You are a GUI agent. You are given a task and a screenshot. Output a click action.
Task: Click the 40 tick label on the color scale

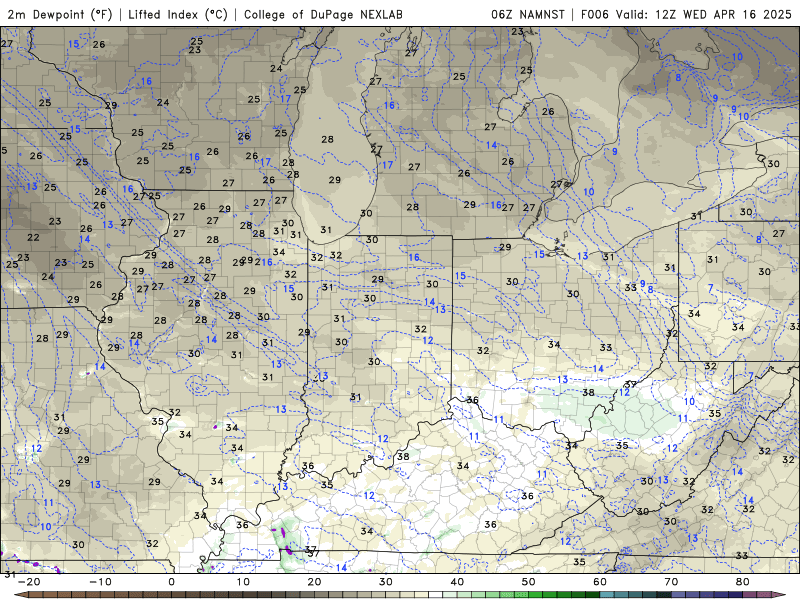(x=457, y=582)
